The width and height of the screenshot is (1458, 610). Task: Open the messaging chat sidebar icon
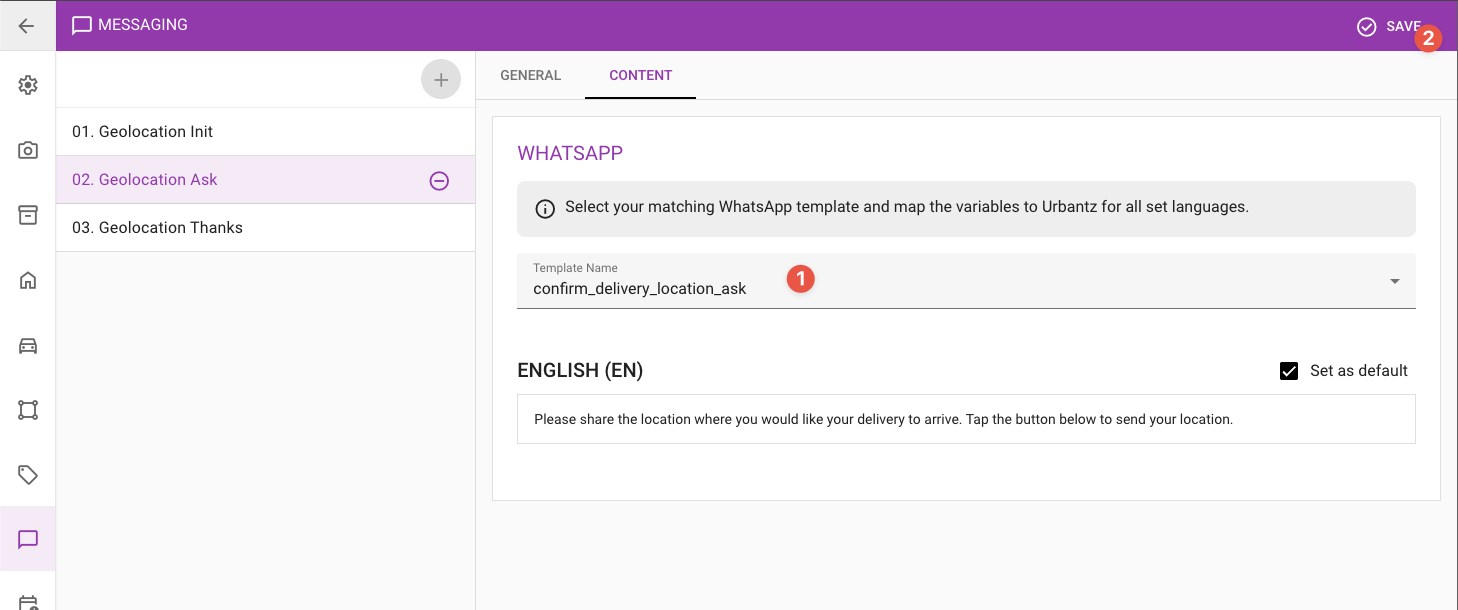pos(28,540)
